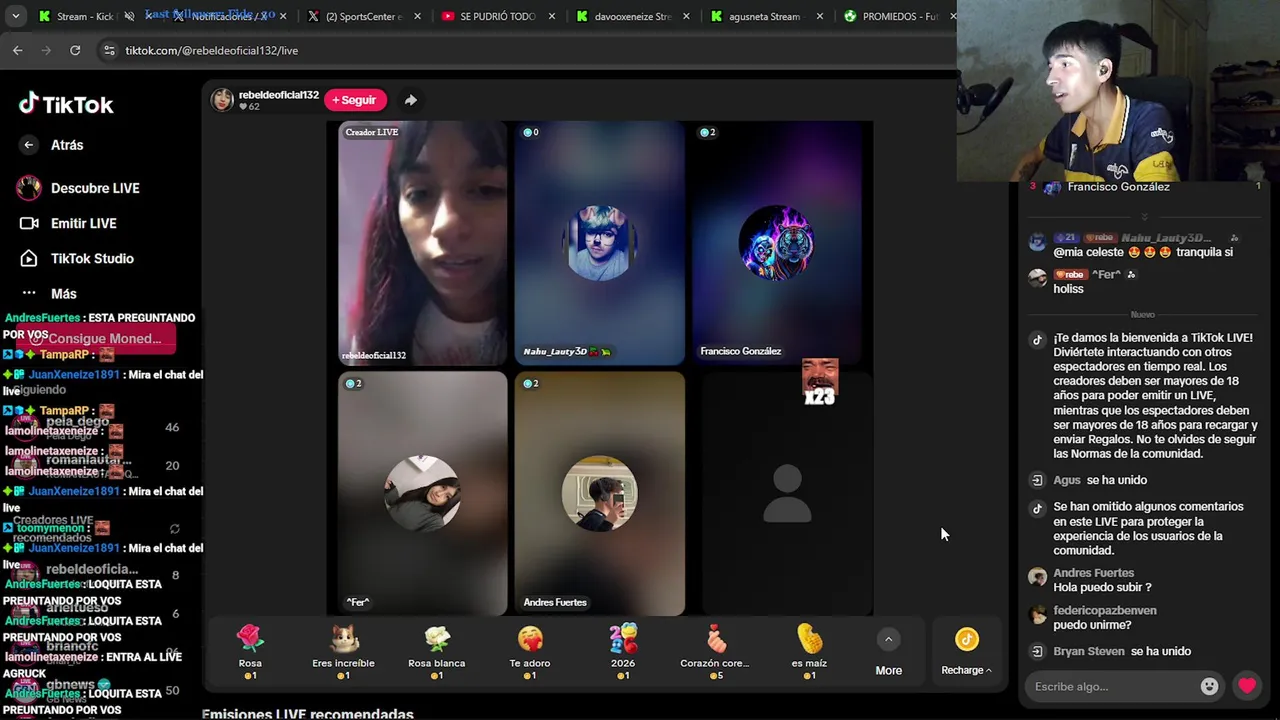
Task: Send the es maíz gift
Action: click(x=810, y=651)
